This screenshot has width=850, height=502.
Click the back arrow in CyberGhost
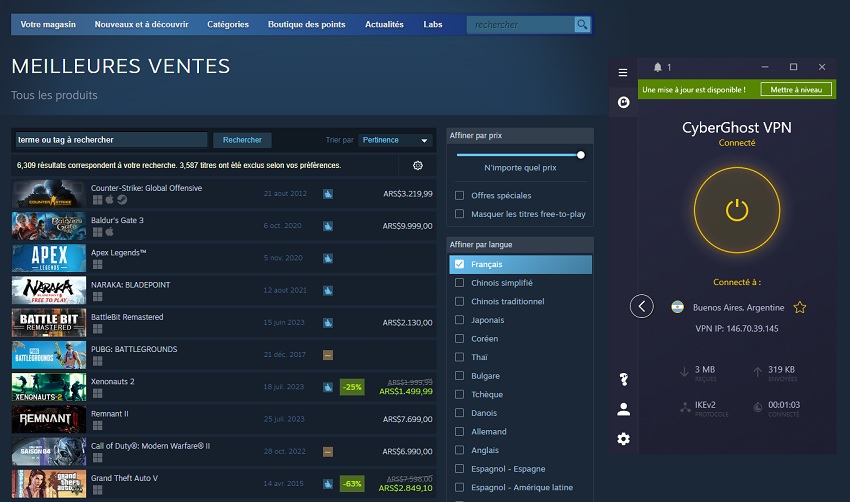click(641, 306)
